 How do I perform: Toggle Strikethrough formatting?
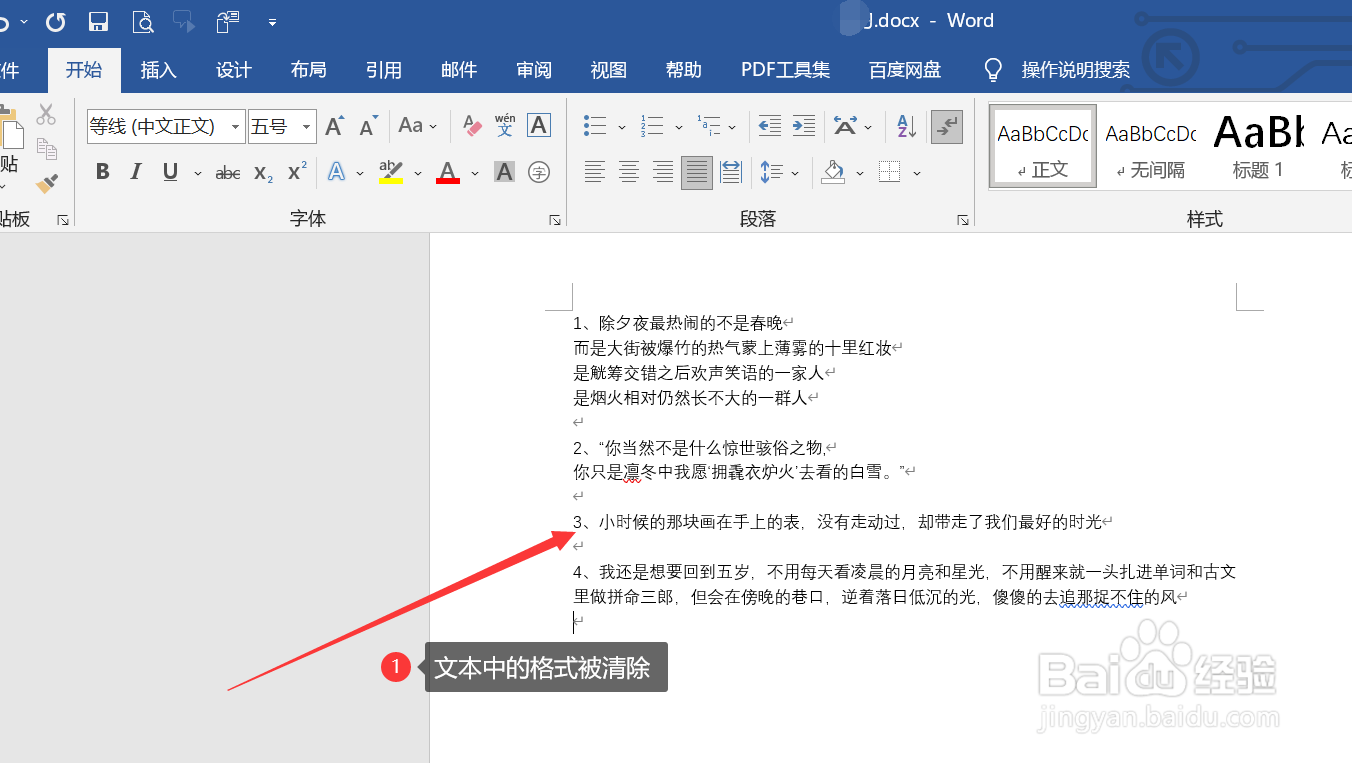[x=228, y=173]
